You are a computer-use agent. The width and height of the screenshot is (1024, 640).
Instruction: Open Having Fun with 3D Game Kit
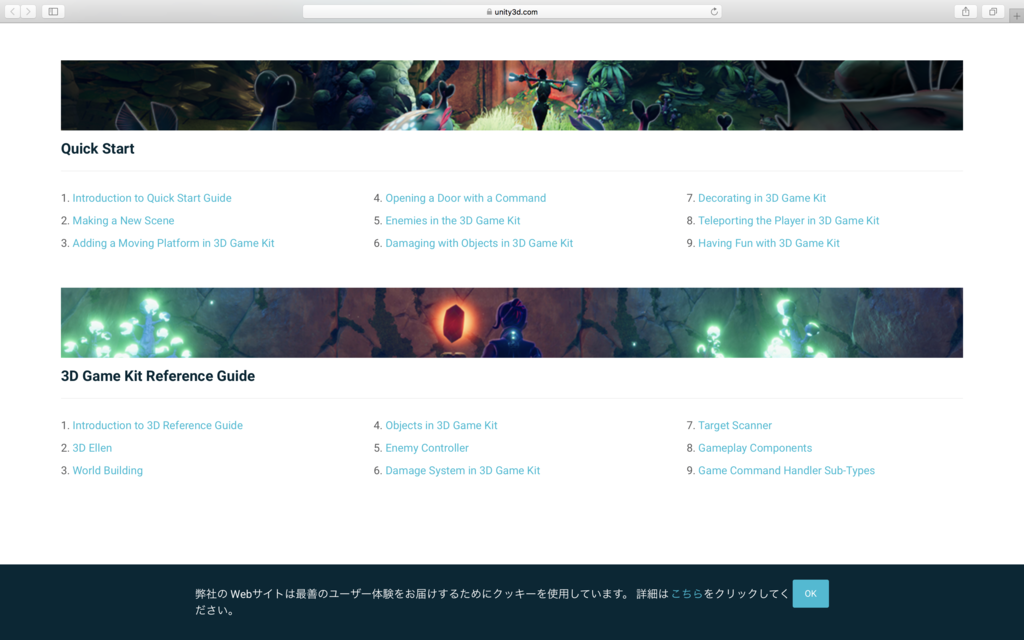point(769,243)
